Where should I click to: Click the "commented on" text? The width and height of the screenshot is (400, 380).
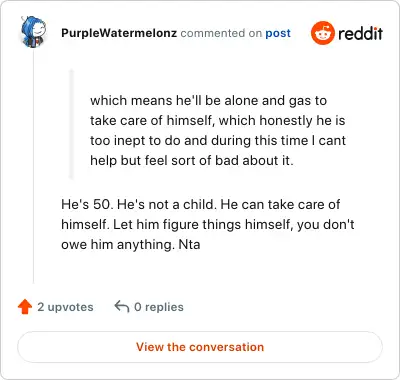(221, 33)
